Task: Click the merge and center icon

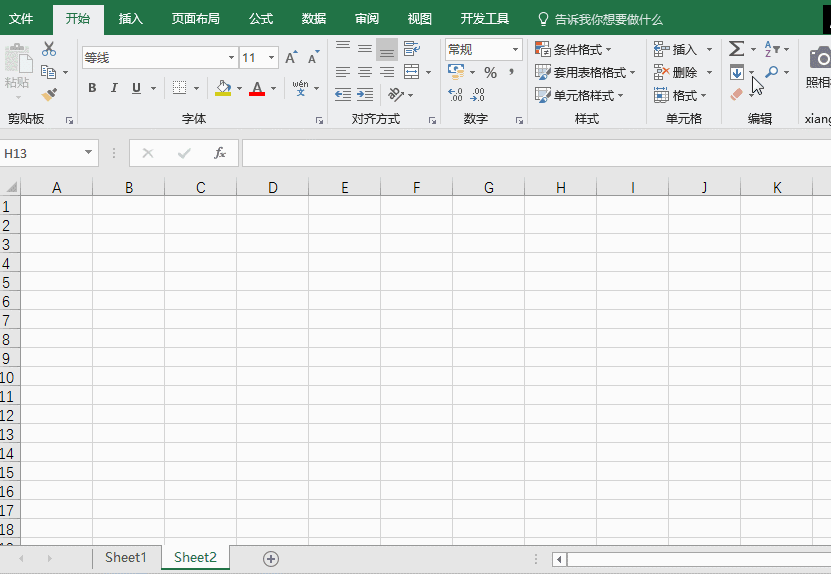Action: tap(411, 72)
